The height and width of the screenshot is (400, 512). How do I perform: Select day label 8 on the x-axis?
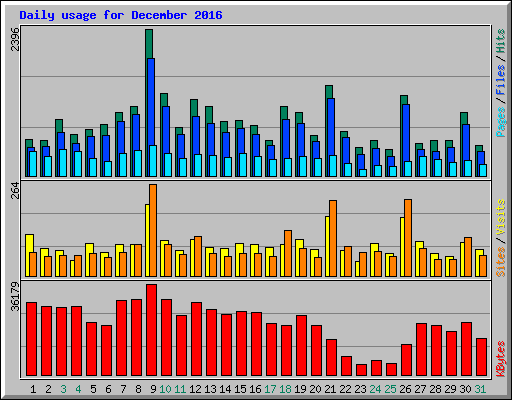coord(138,389)
